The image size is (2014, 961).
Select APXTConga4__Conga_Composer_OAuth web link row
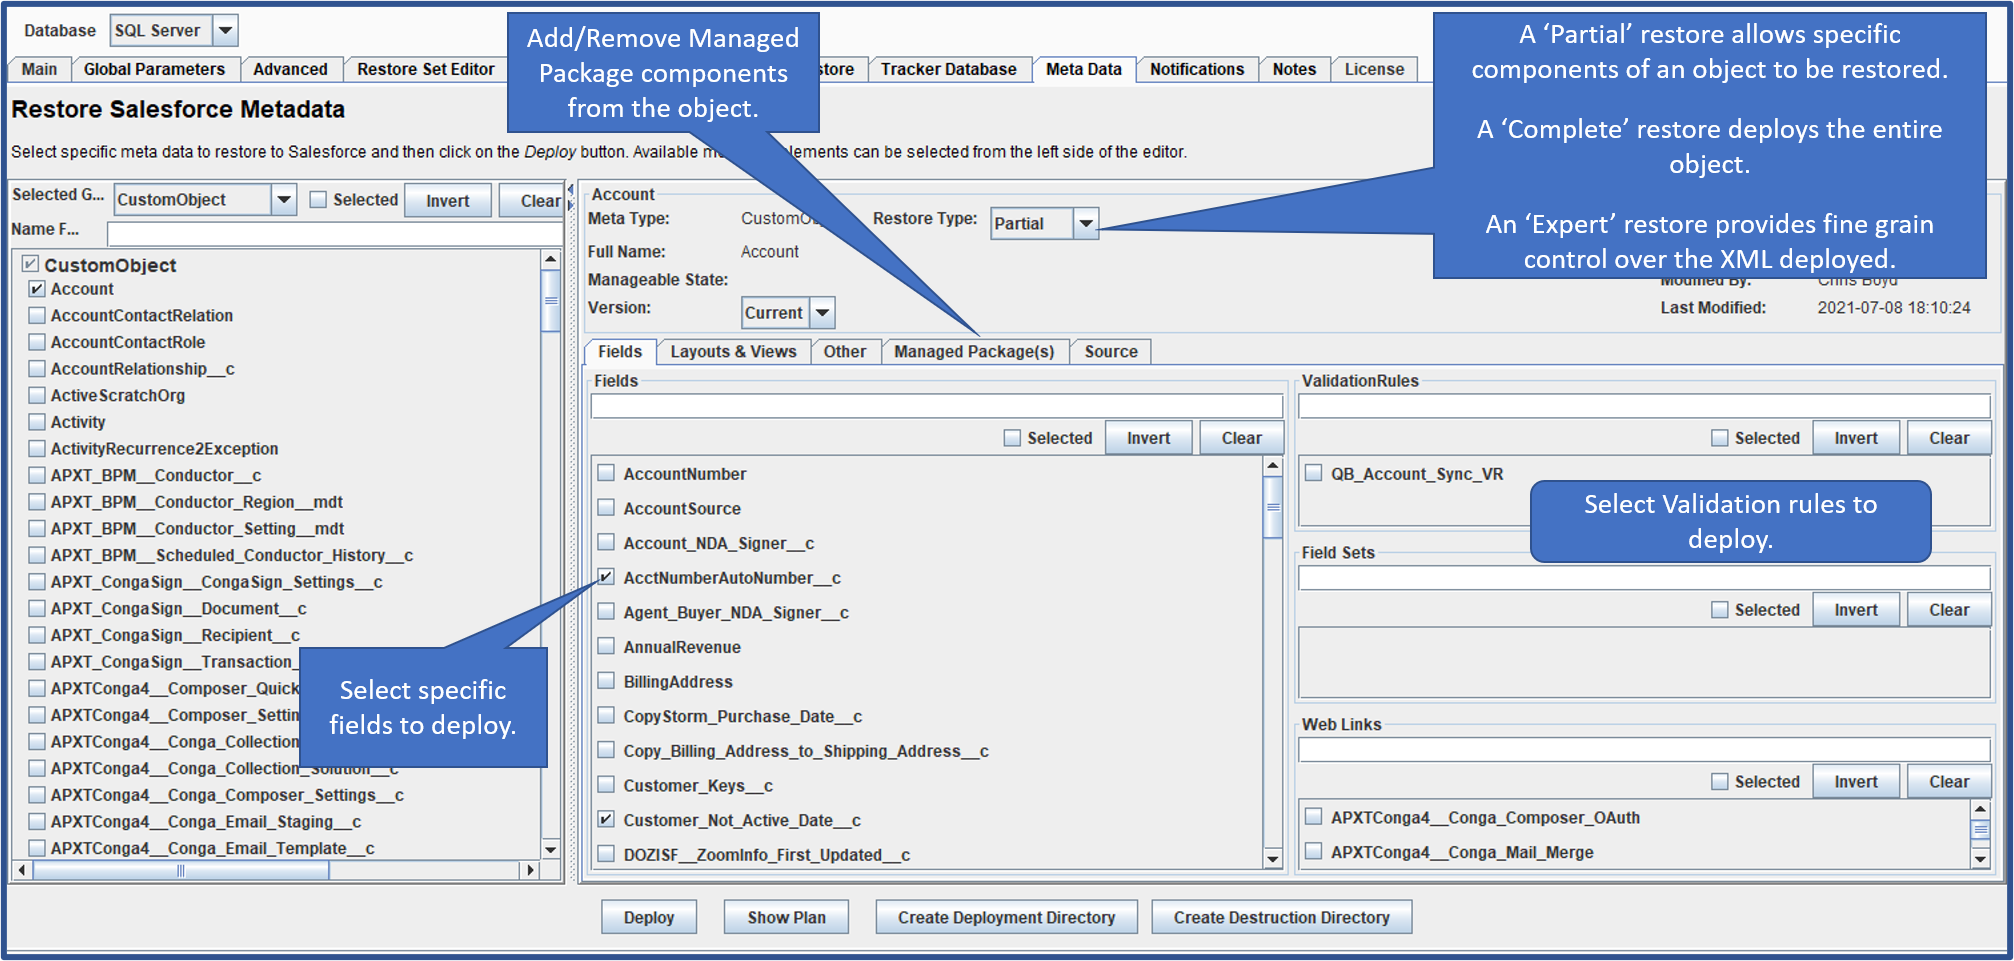(1485, 817)
